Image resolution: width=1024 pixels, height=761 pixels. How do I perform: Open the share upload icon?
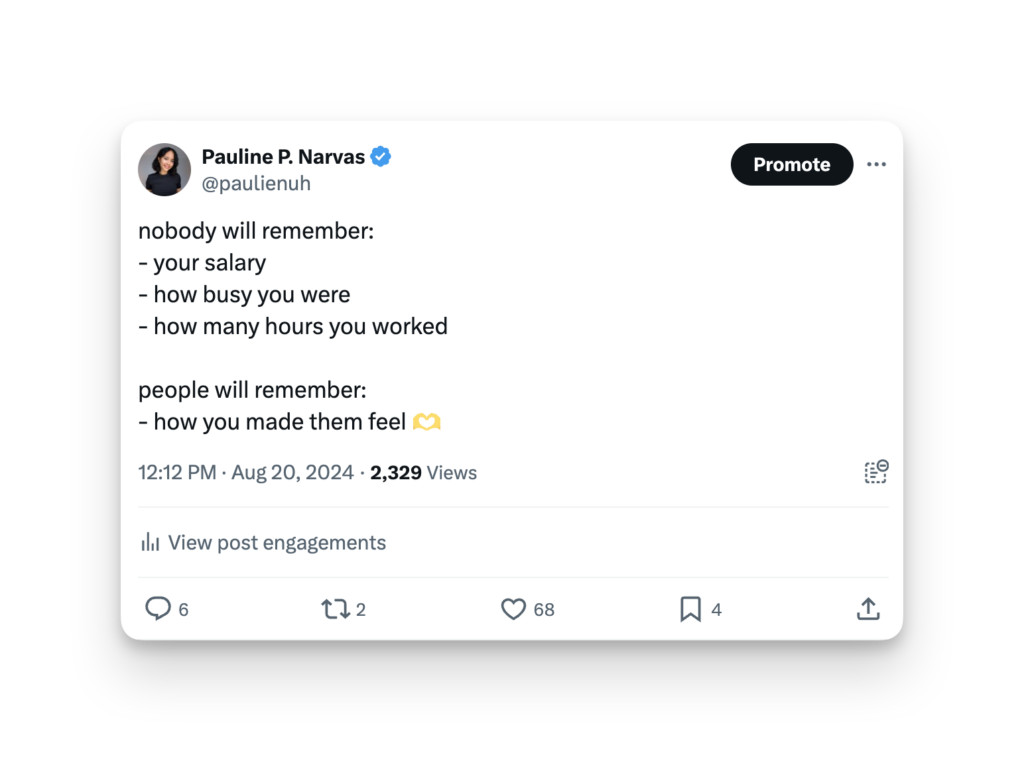(x=868, y=609)
